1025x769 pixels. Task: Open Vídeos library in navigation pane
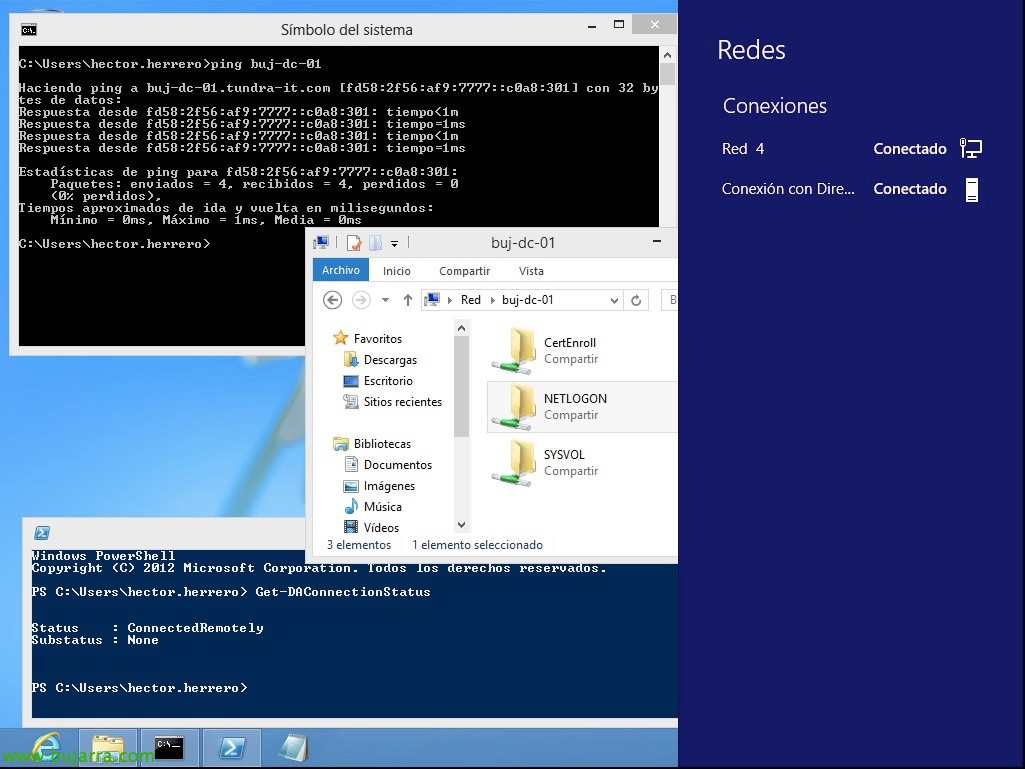(x=381, y=528)
